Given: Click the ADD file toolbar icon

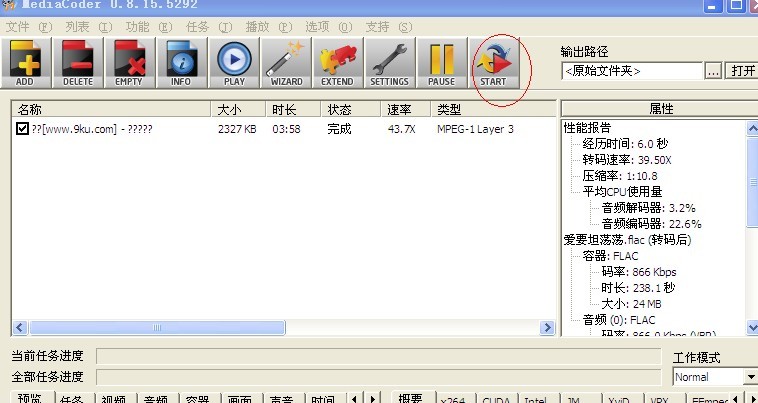Looking at the screenshot, I should 25,63.
